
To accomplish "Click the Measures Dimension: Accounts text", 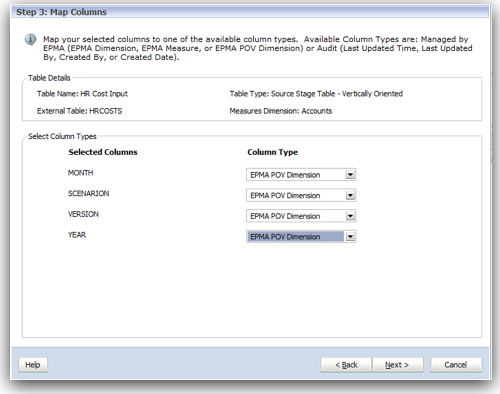I will [281, 111].
